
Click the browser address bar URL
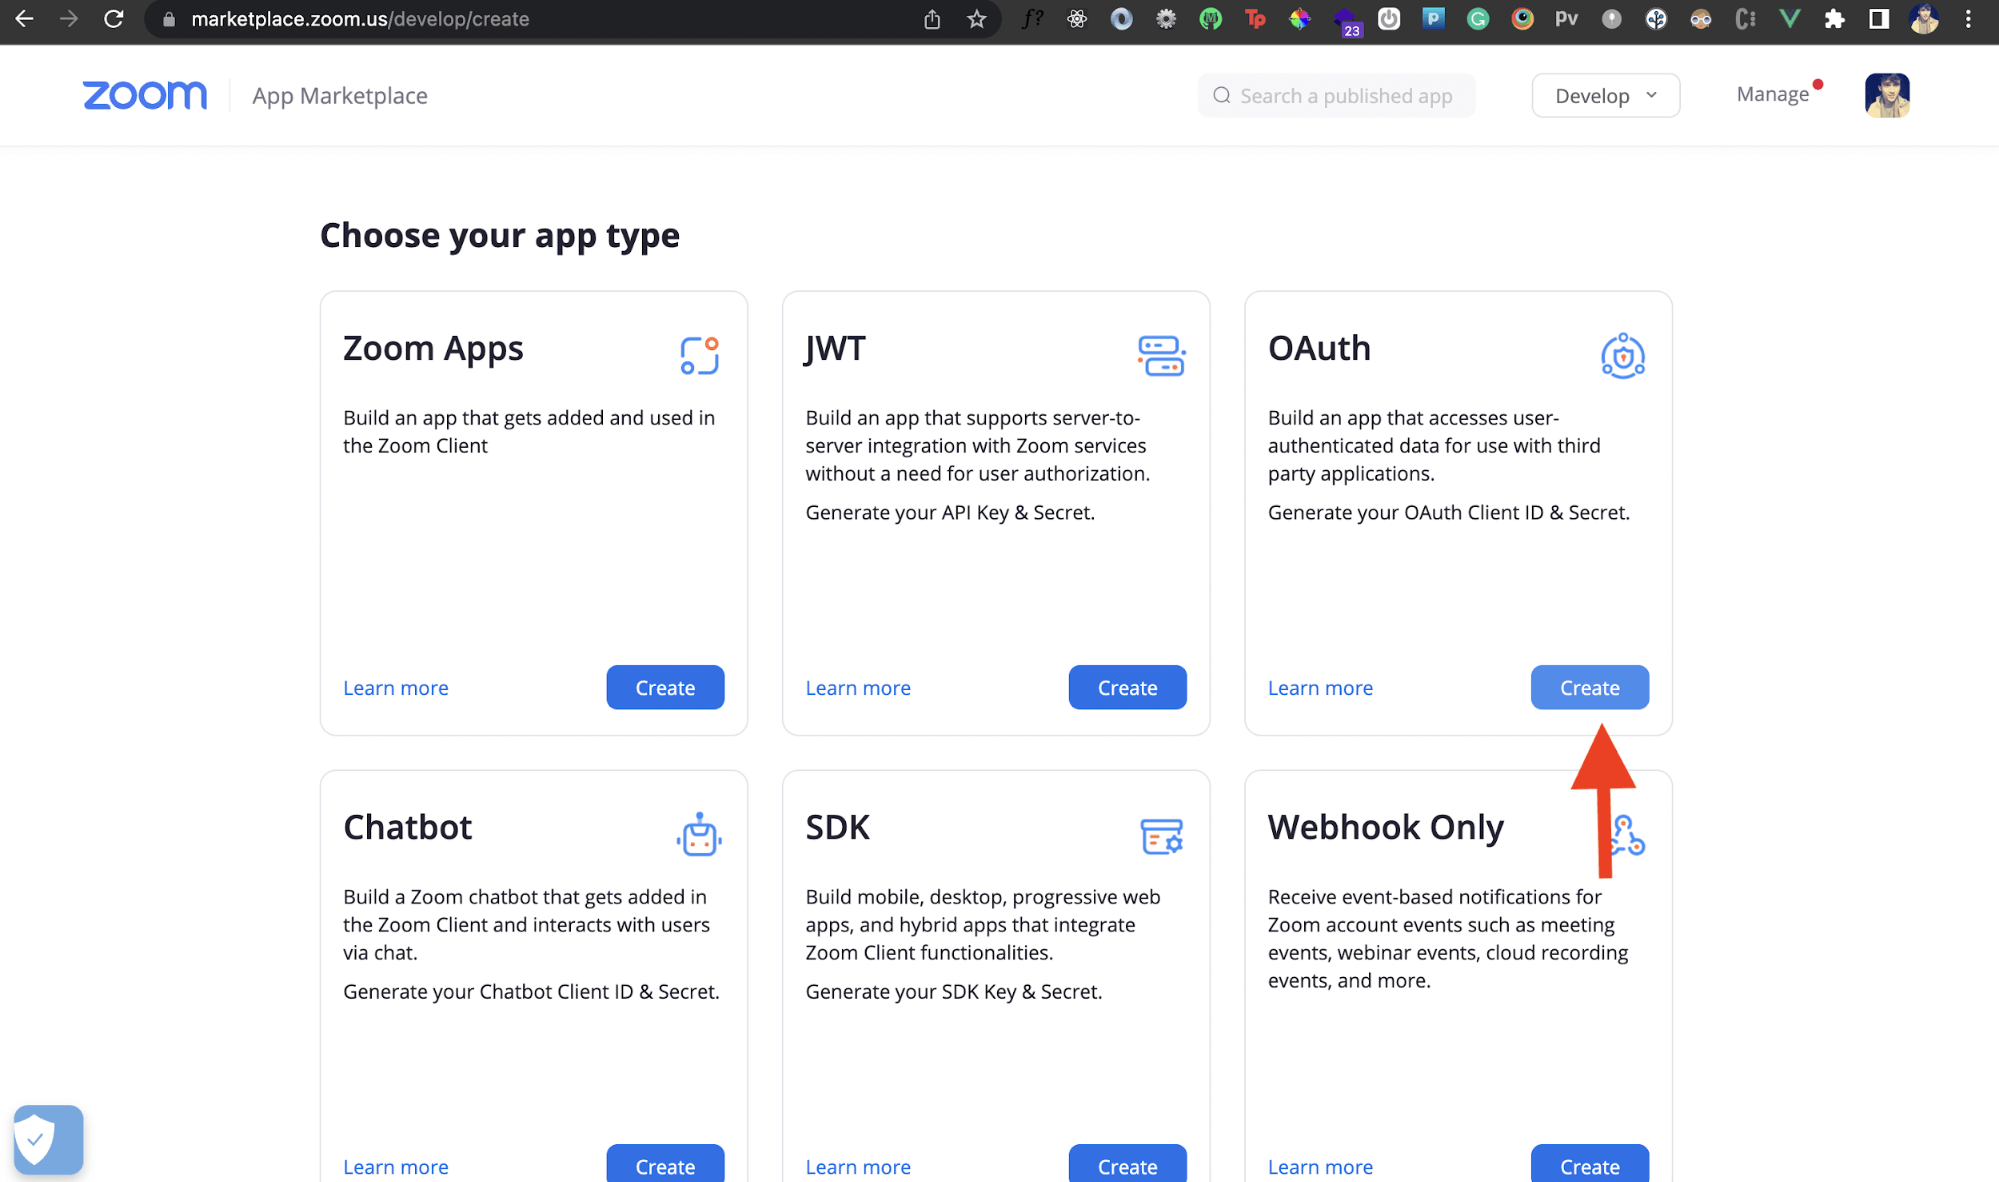point(360,19)
